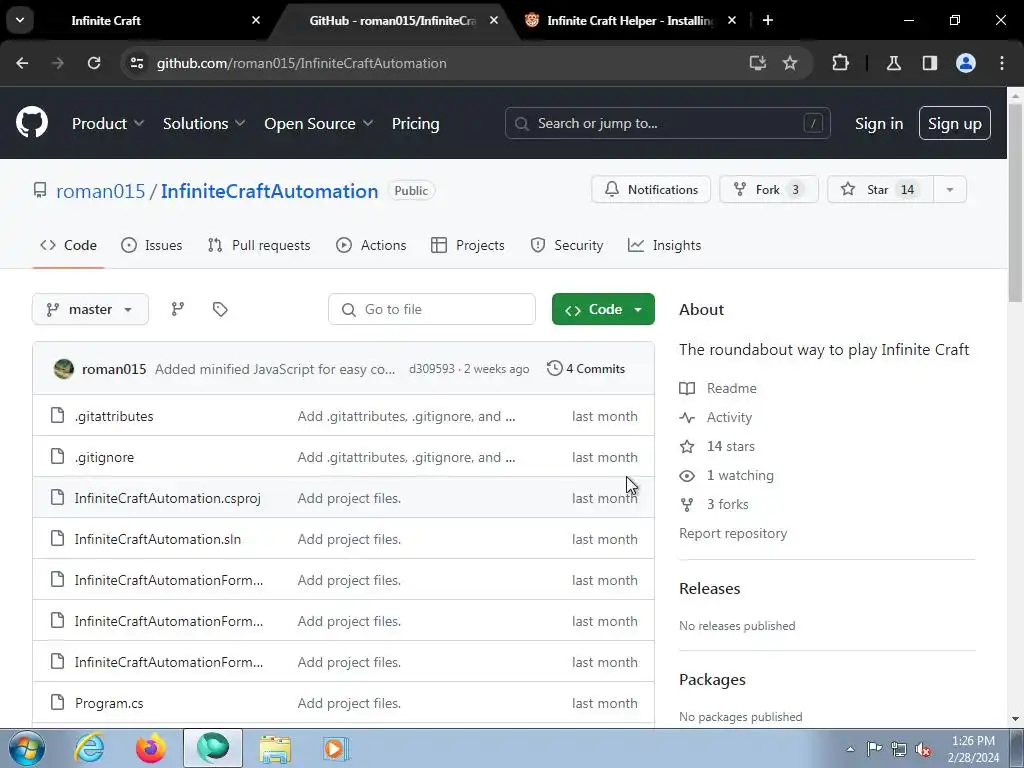This screenshot has width=1024, height=768.
Task: Launch Firefox from the taskbar
Action: click(x=150, y=748)
